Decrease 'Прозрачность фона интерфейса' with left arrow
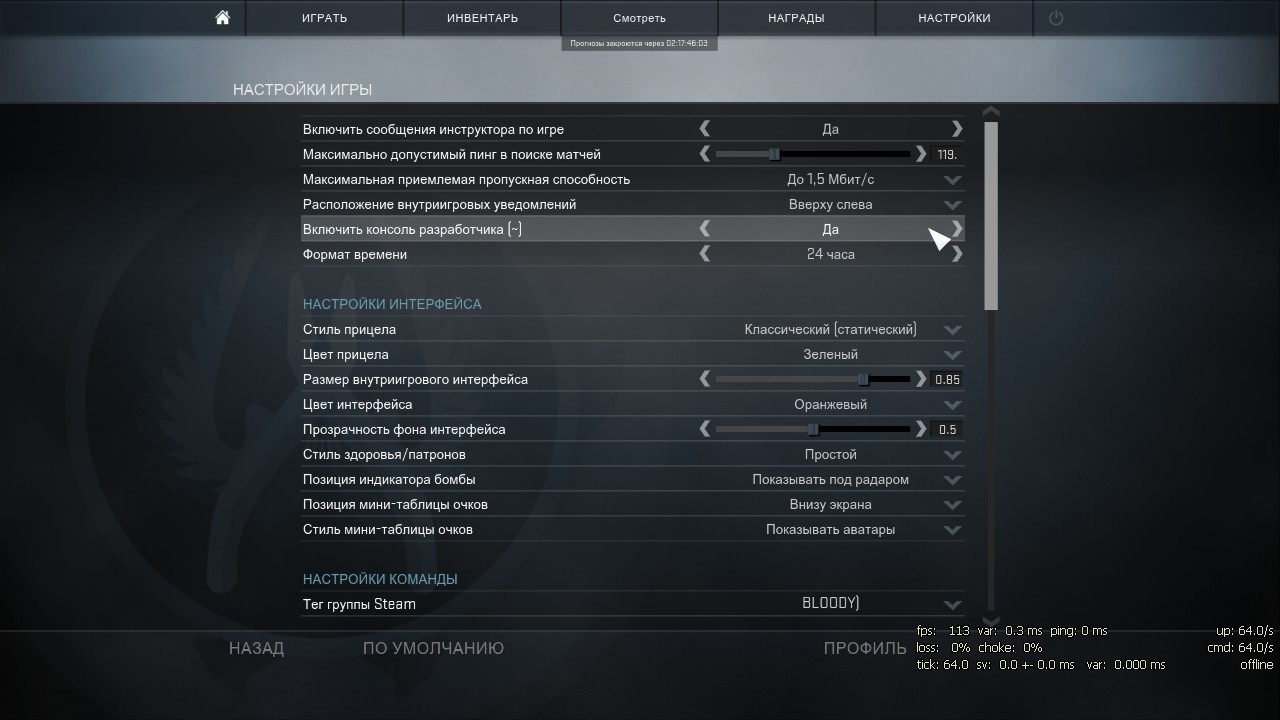 pyautogui.click(x=705, y=429)
